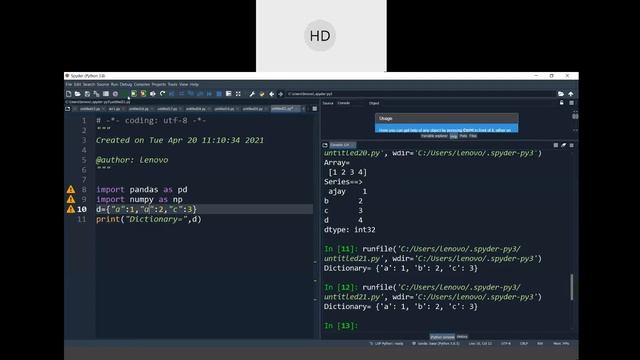This screenshot has height=360, width=640.
Task: Open the Tools menu
Action: tap(173, 84)
